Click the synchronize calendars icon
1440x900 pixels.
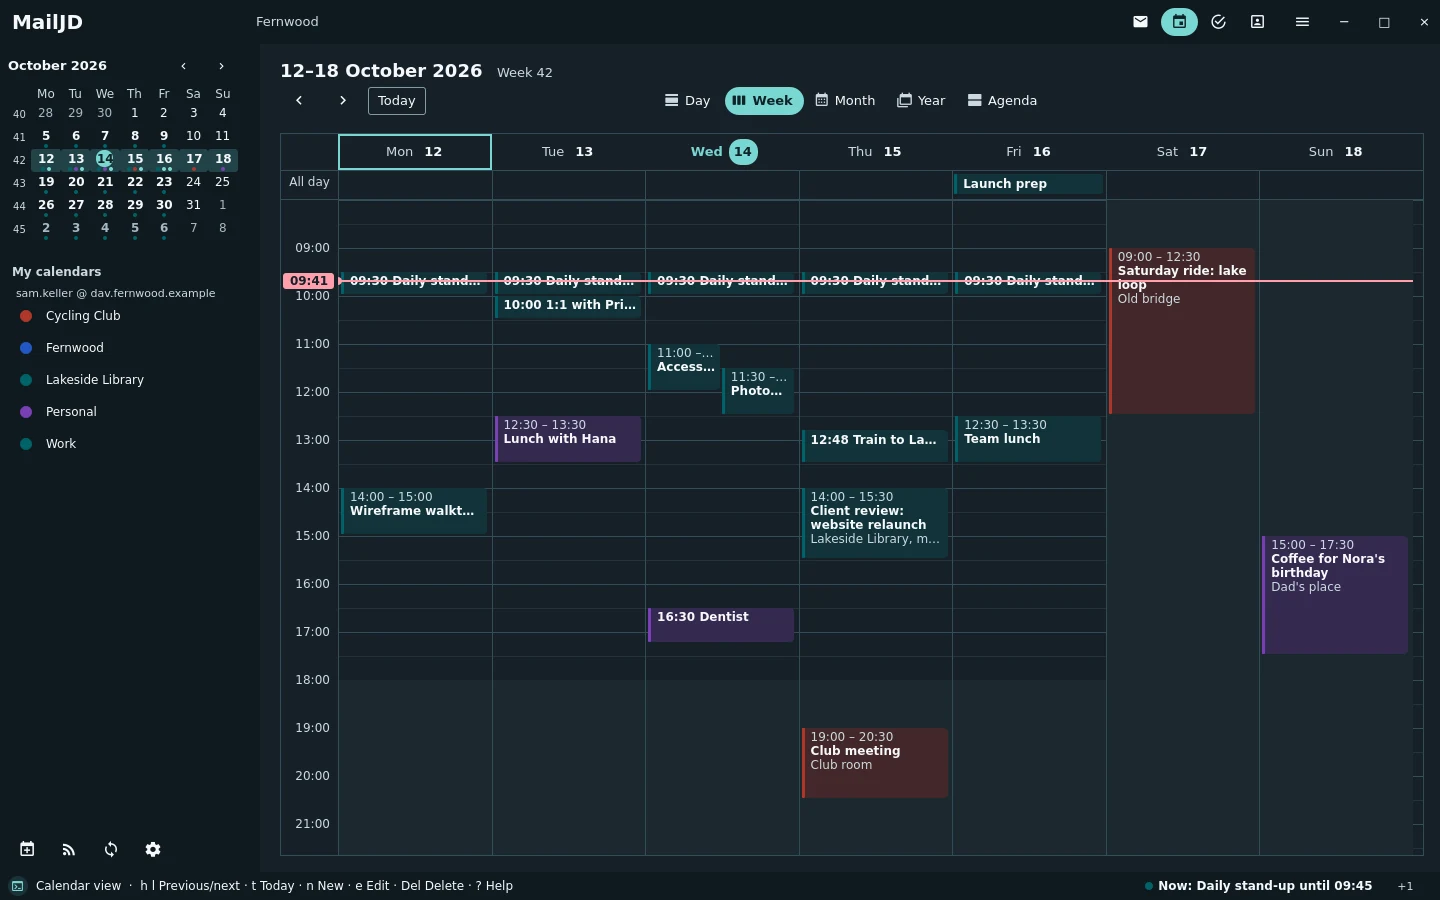(x=111, y=849)
